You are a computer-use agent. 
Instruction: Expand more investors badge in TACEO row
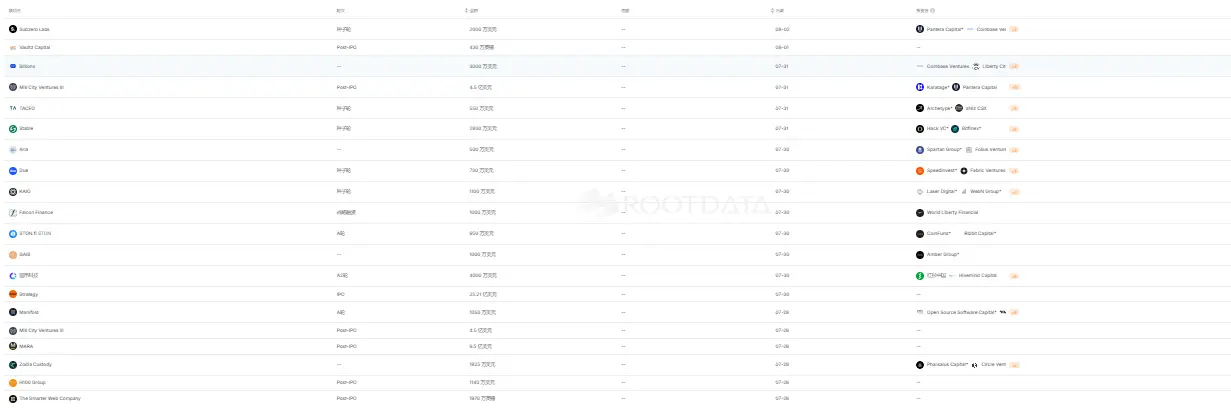pyautogui.click(x=1014, y=108)
